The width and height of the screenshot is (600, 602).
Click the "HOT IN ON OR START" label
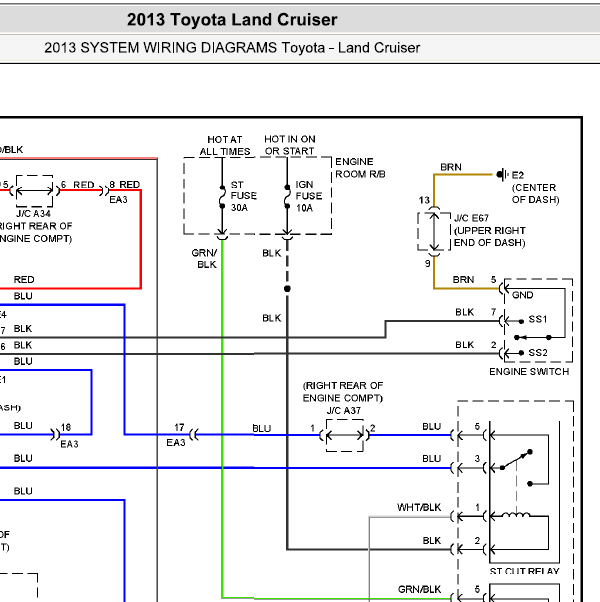click(x=290, y=145)
